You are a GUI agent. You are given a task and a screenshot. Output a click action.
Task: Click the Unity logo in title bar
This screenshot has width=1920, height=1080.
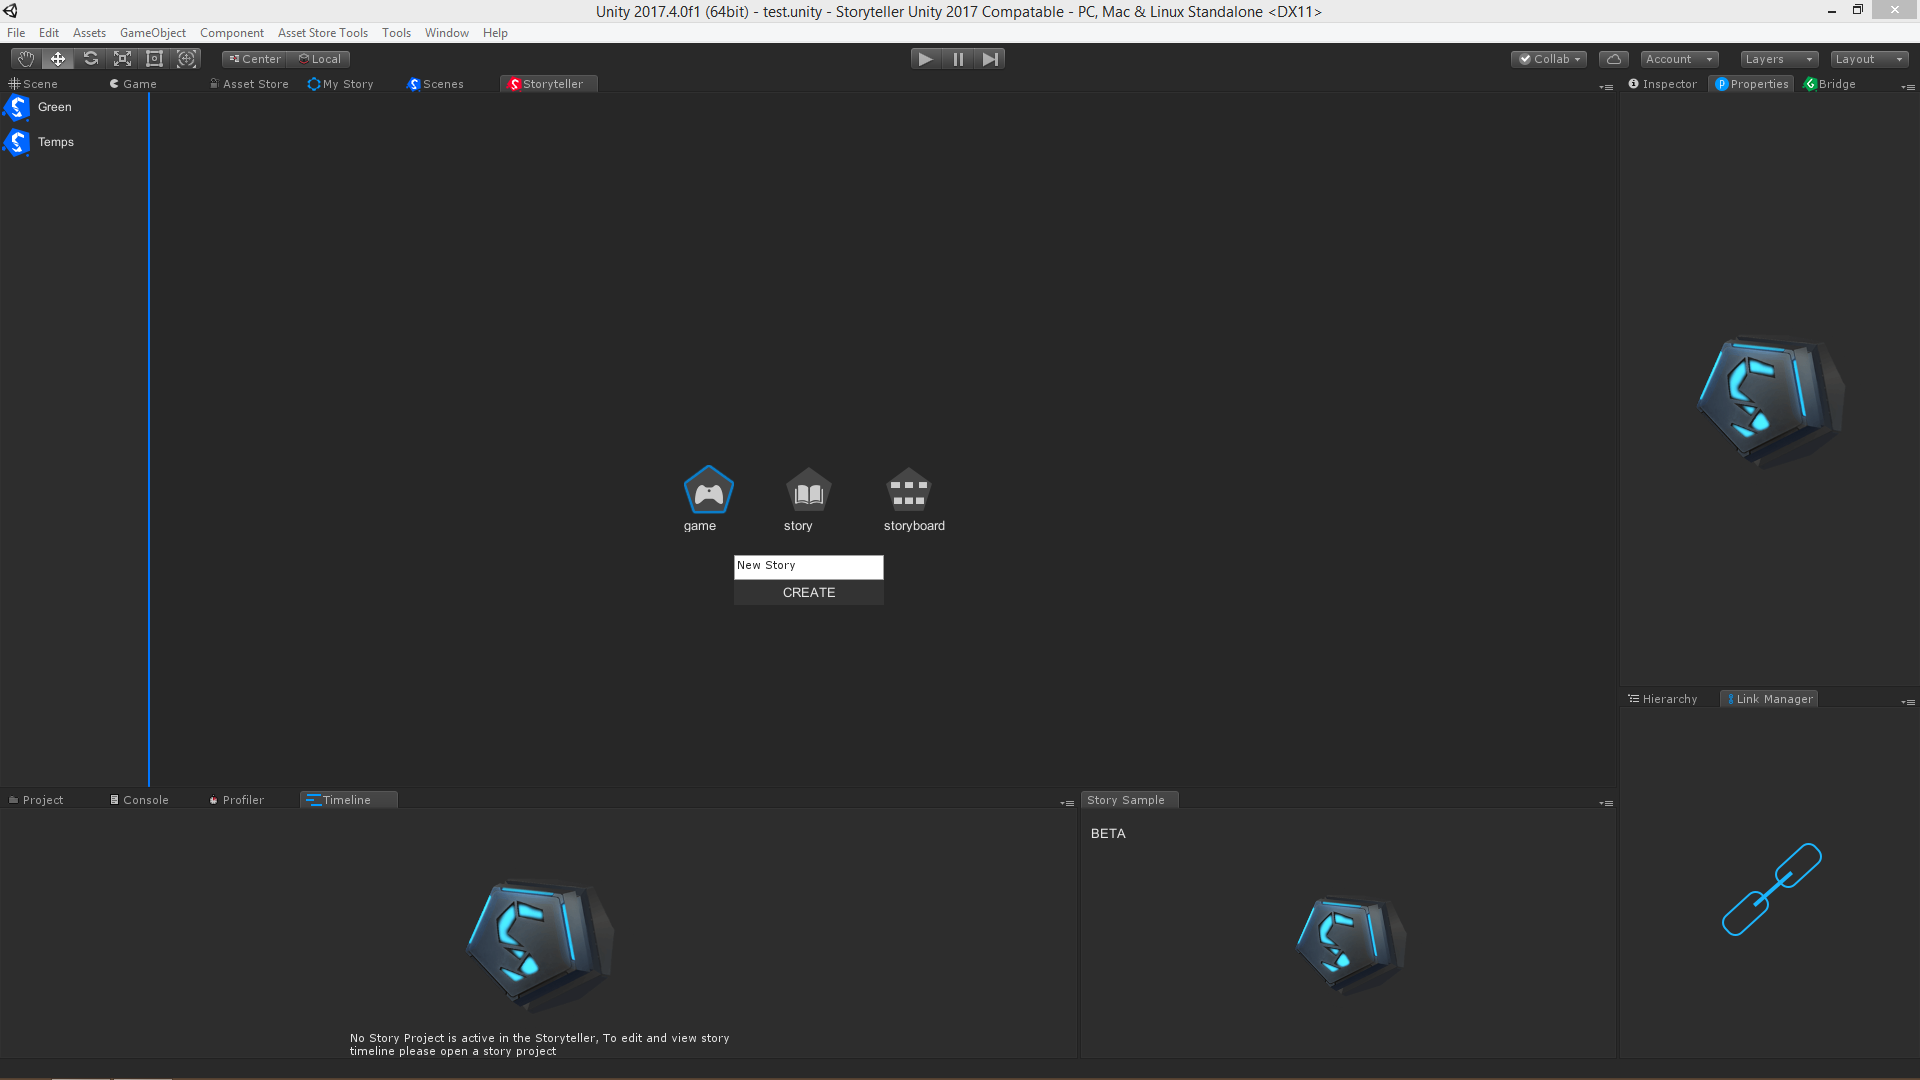click(x=11, y=11)
